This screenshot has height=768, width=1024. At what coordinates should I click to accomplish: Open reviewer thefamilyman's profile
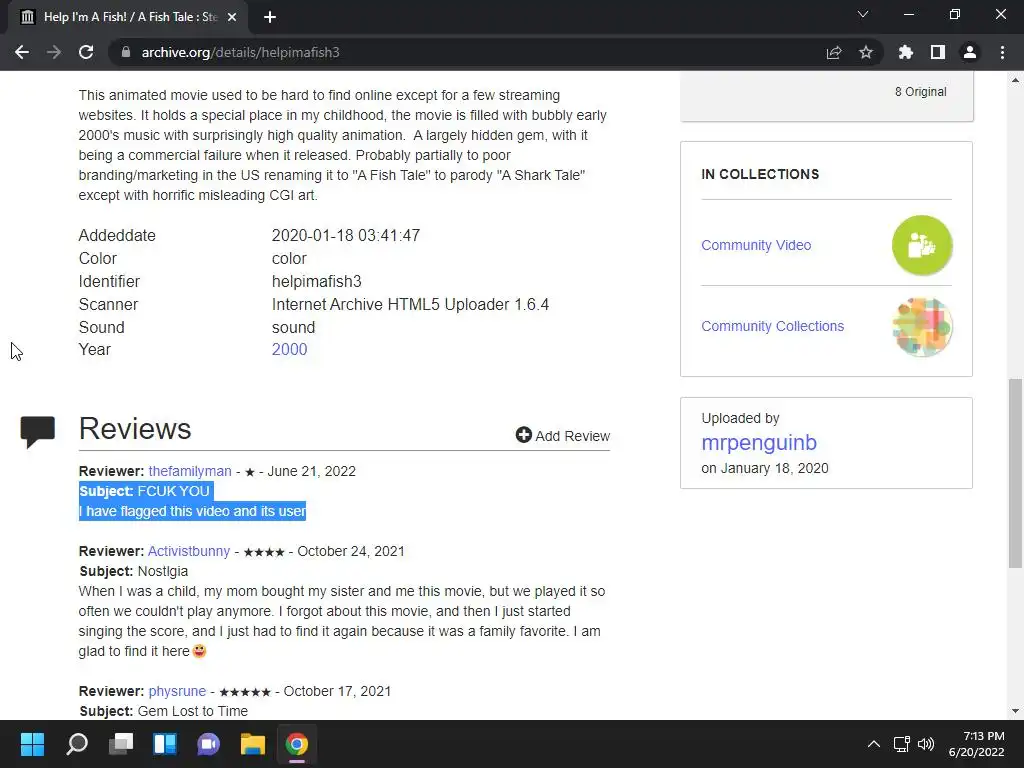click(190, 472)
